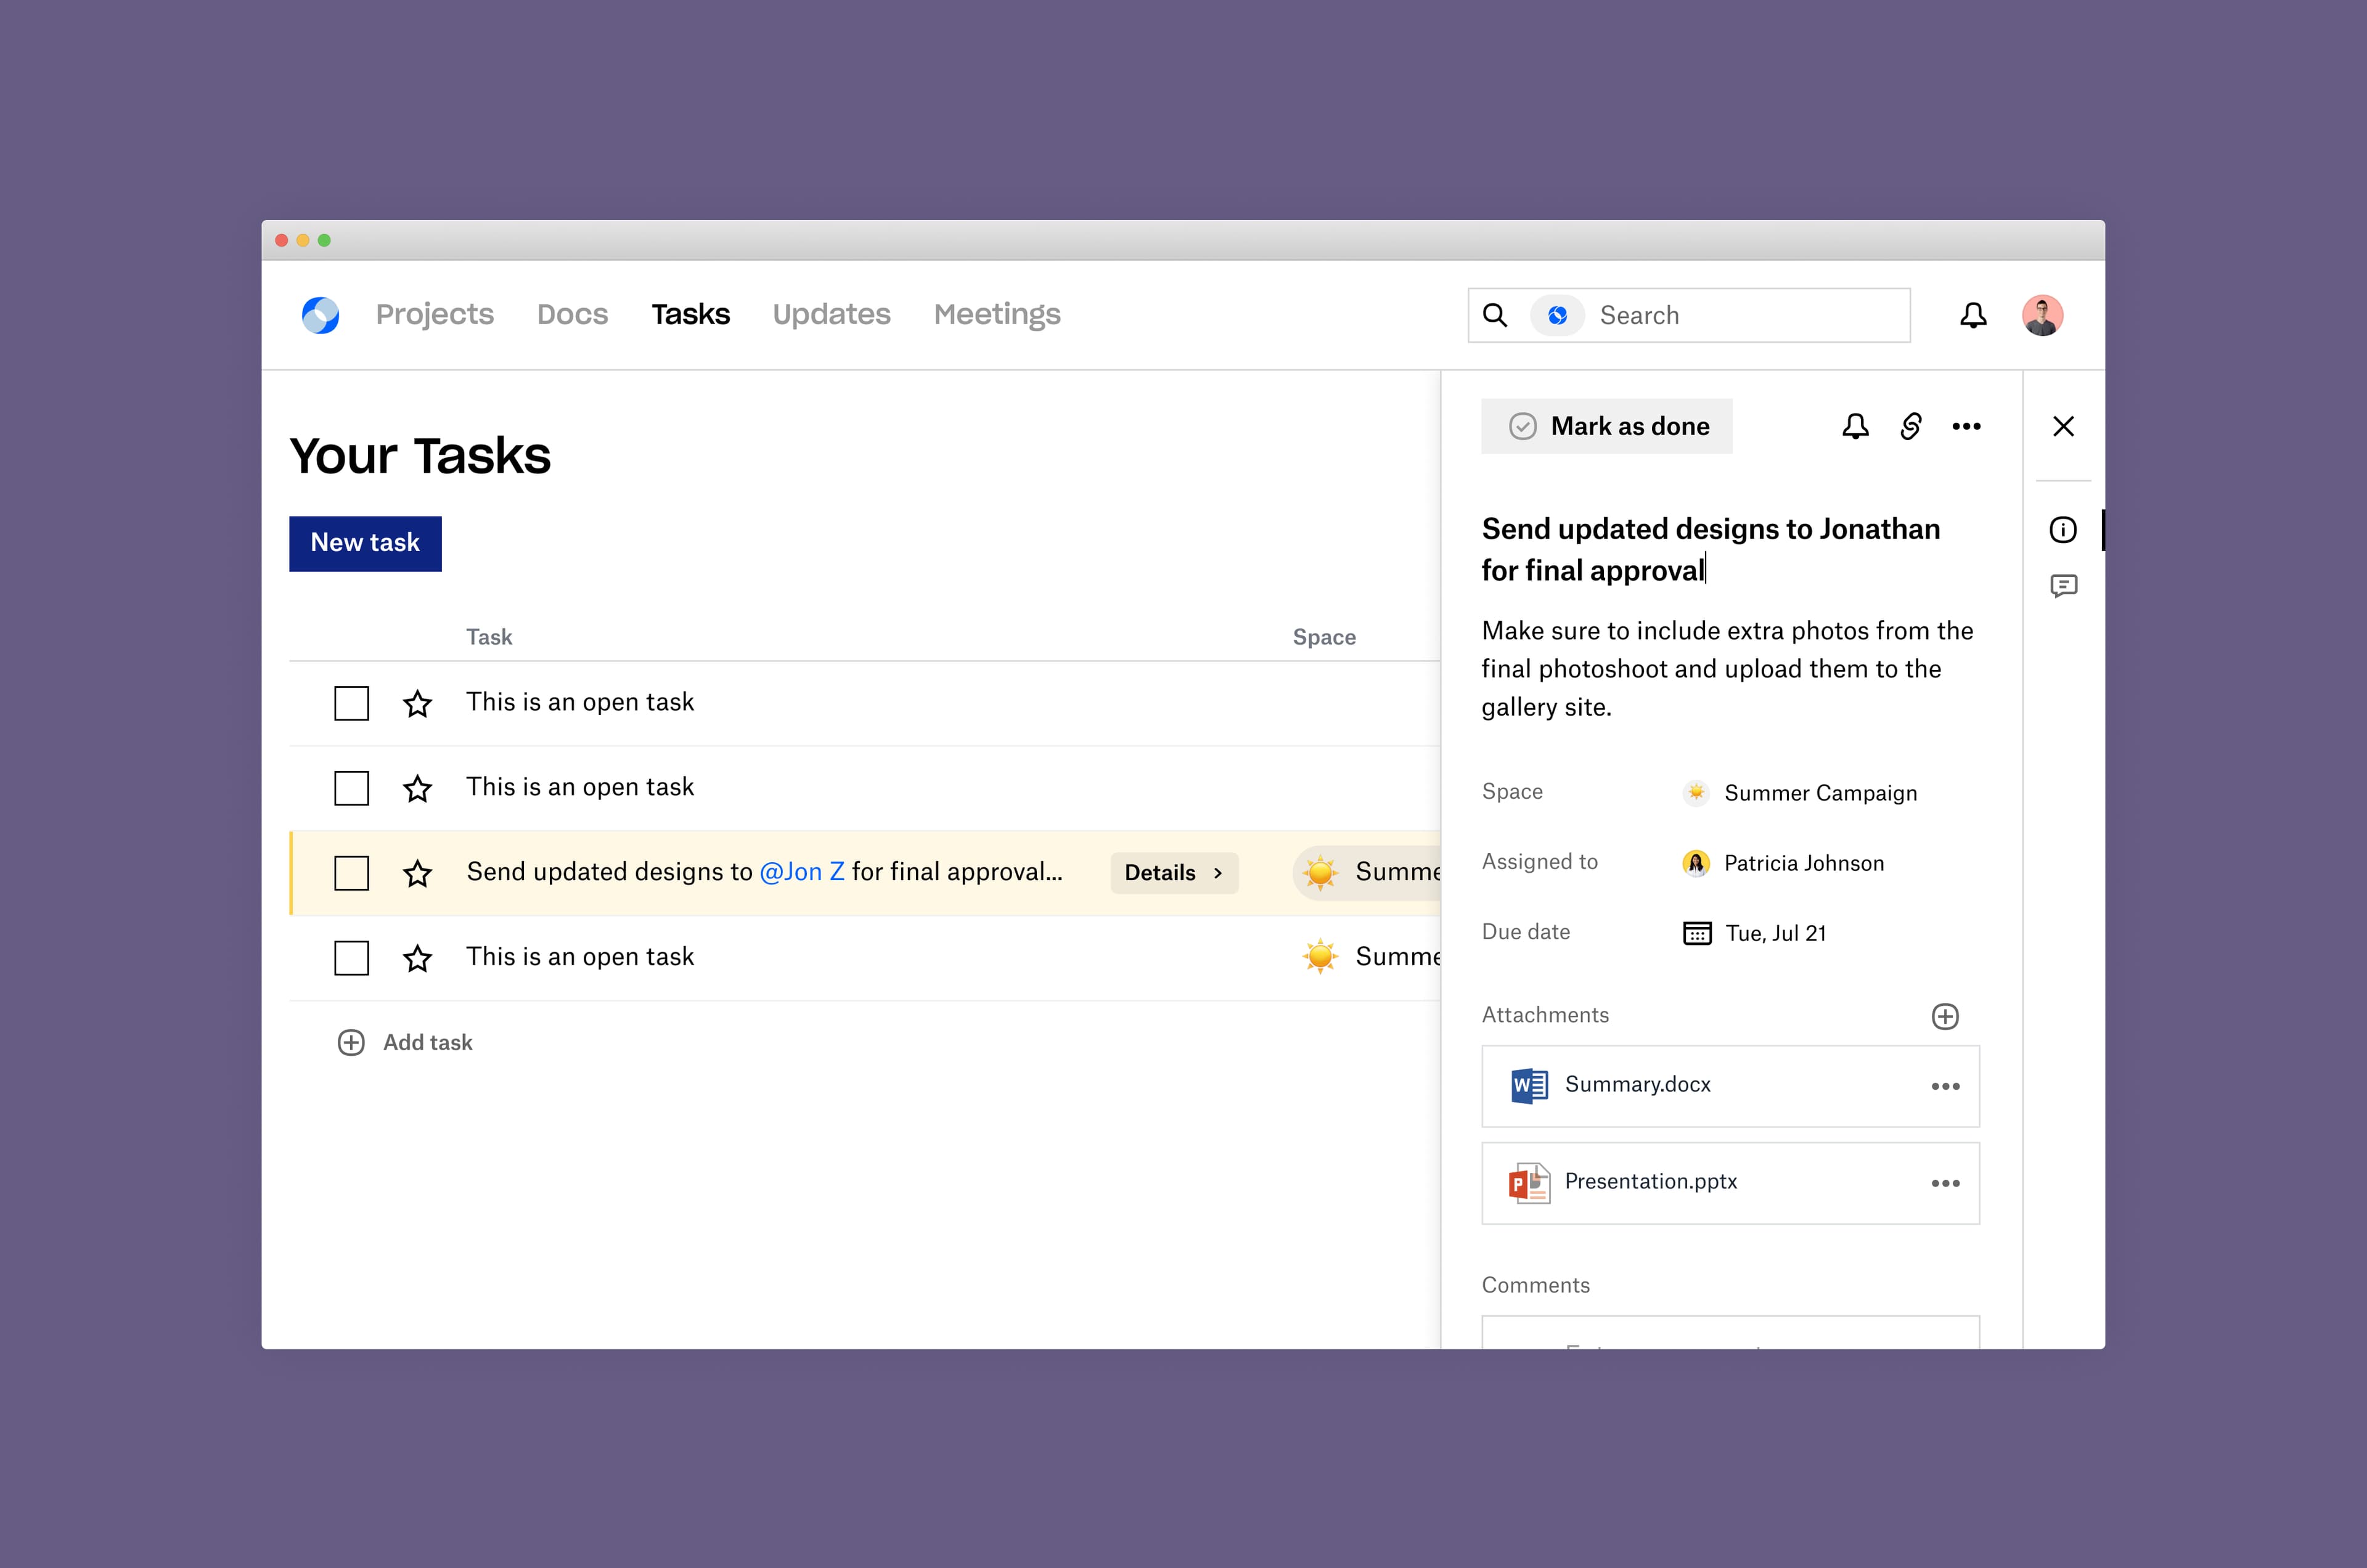Click the task panel bell reminder icon
This screenshot has height=1568, width=2367.
[1855, 426]
